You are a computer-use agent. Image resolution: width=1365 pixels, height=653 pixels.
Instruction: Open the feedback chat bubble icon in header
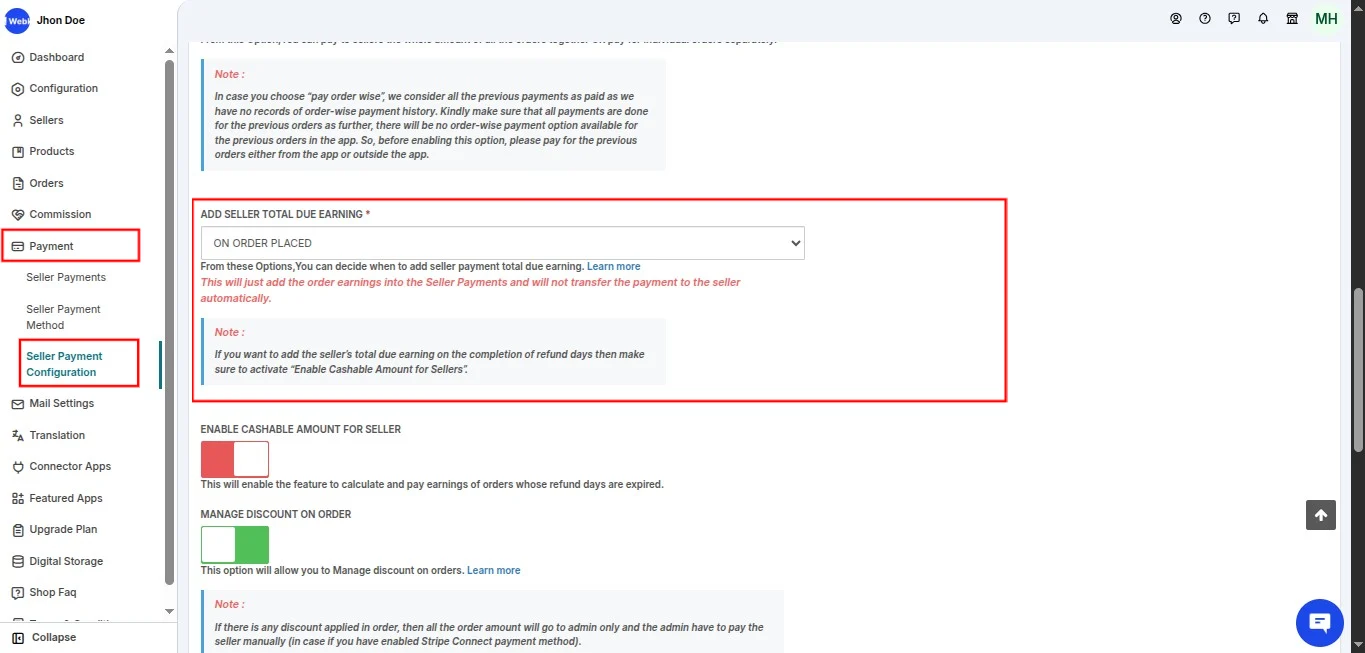(1234, 18)
